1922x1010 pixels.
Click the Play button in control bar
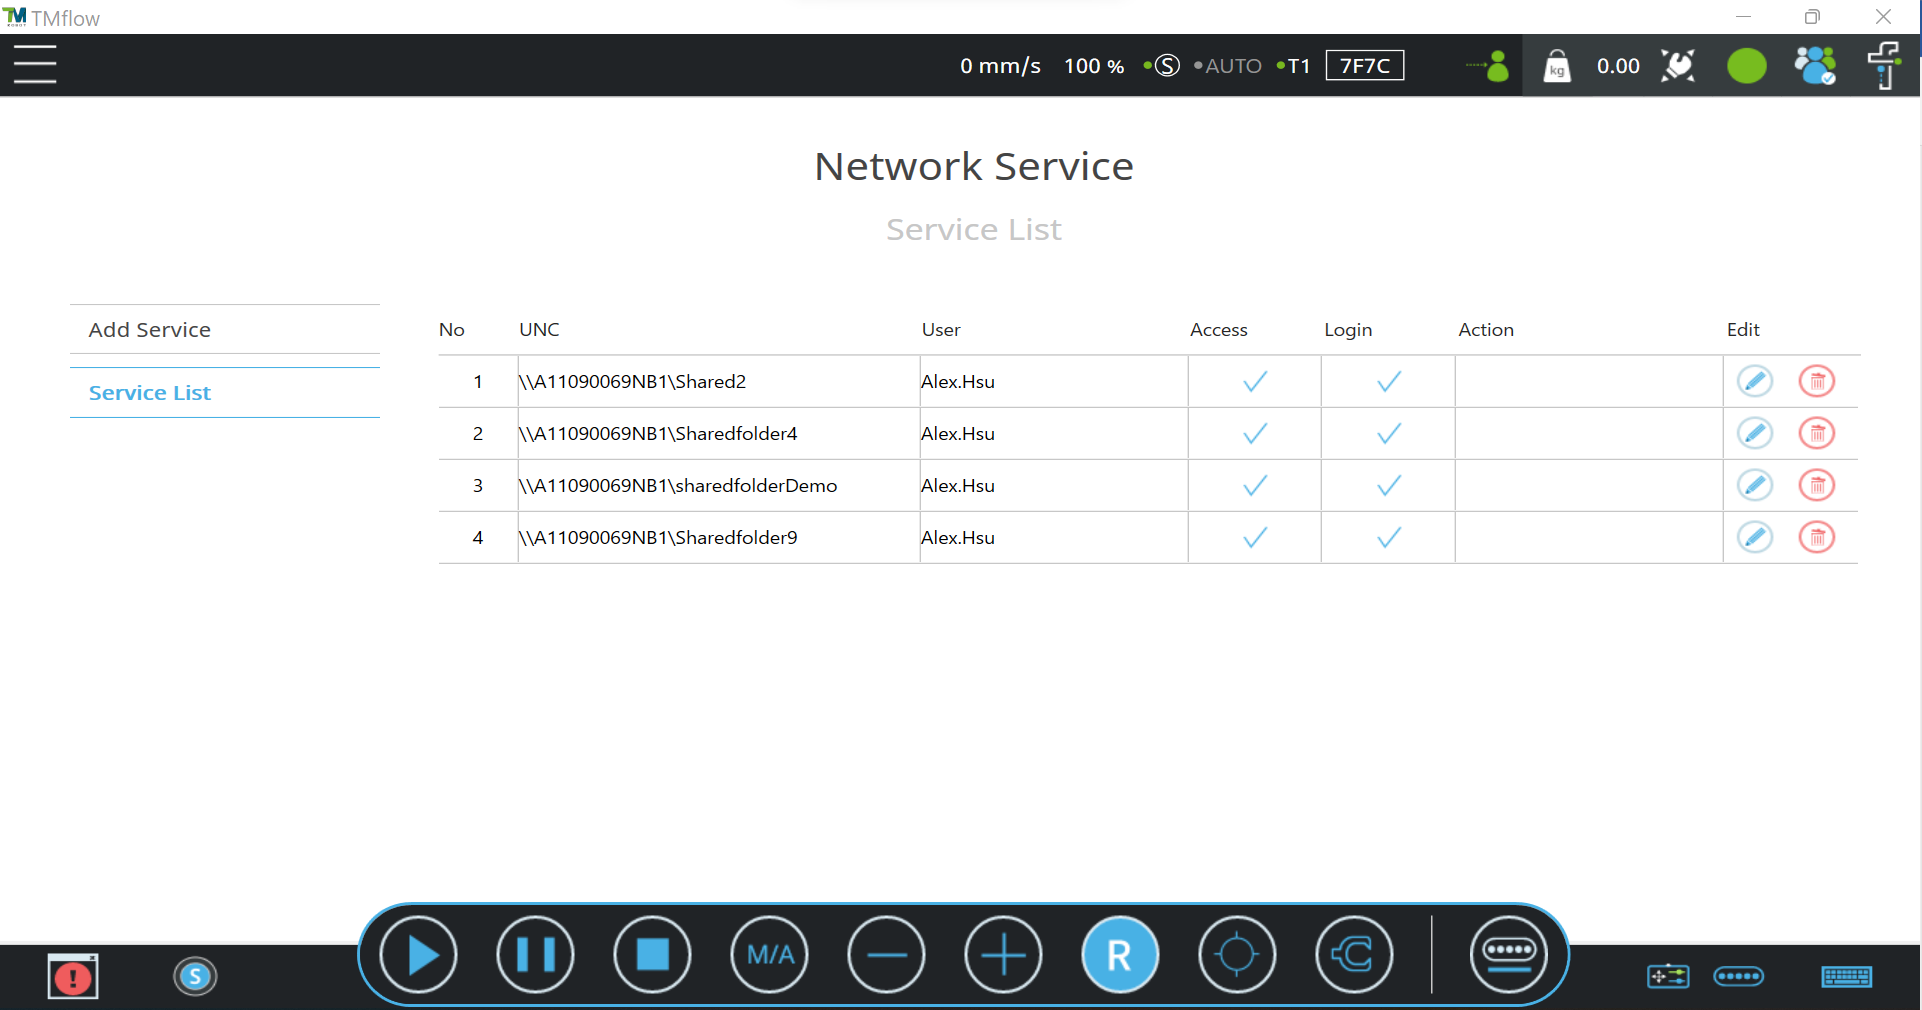tap(419, 955)
